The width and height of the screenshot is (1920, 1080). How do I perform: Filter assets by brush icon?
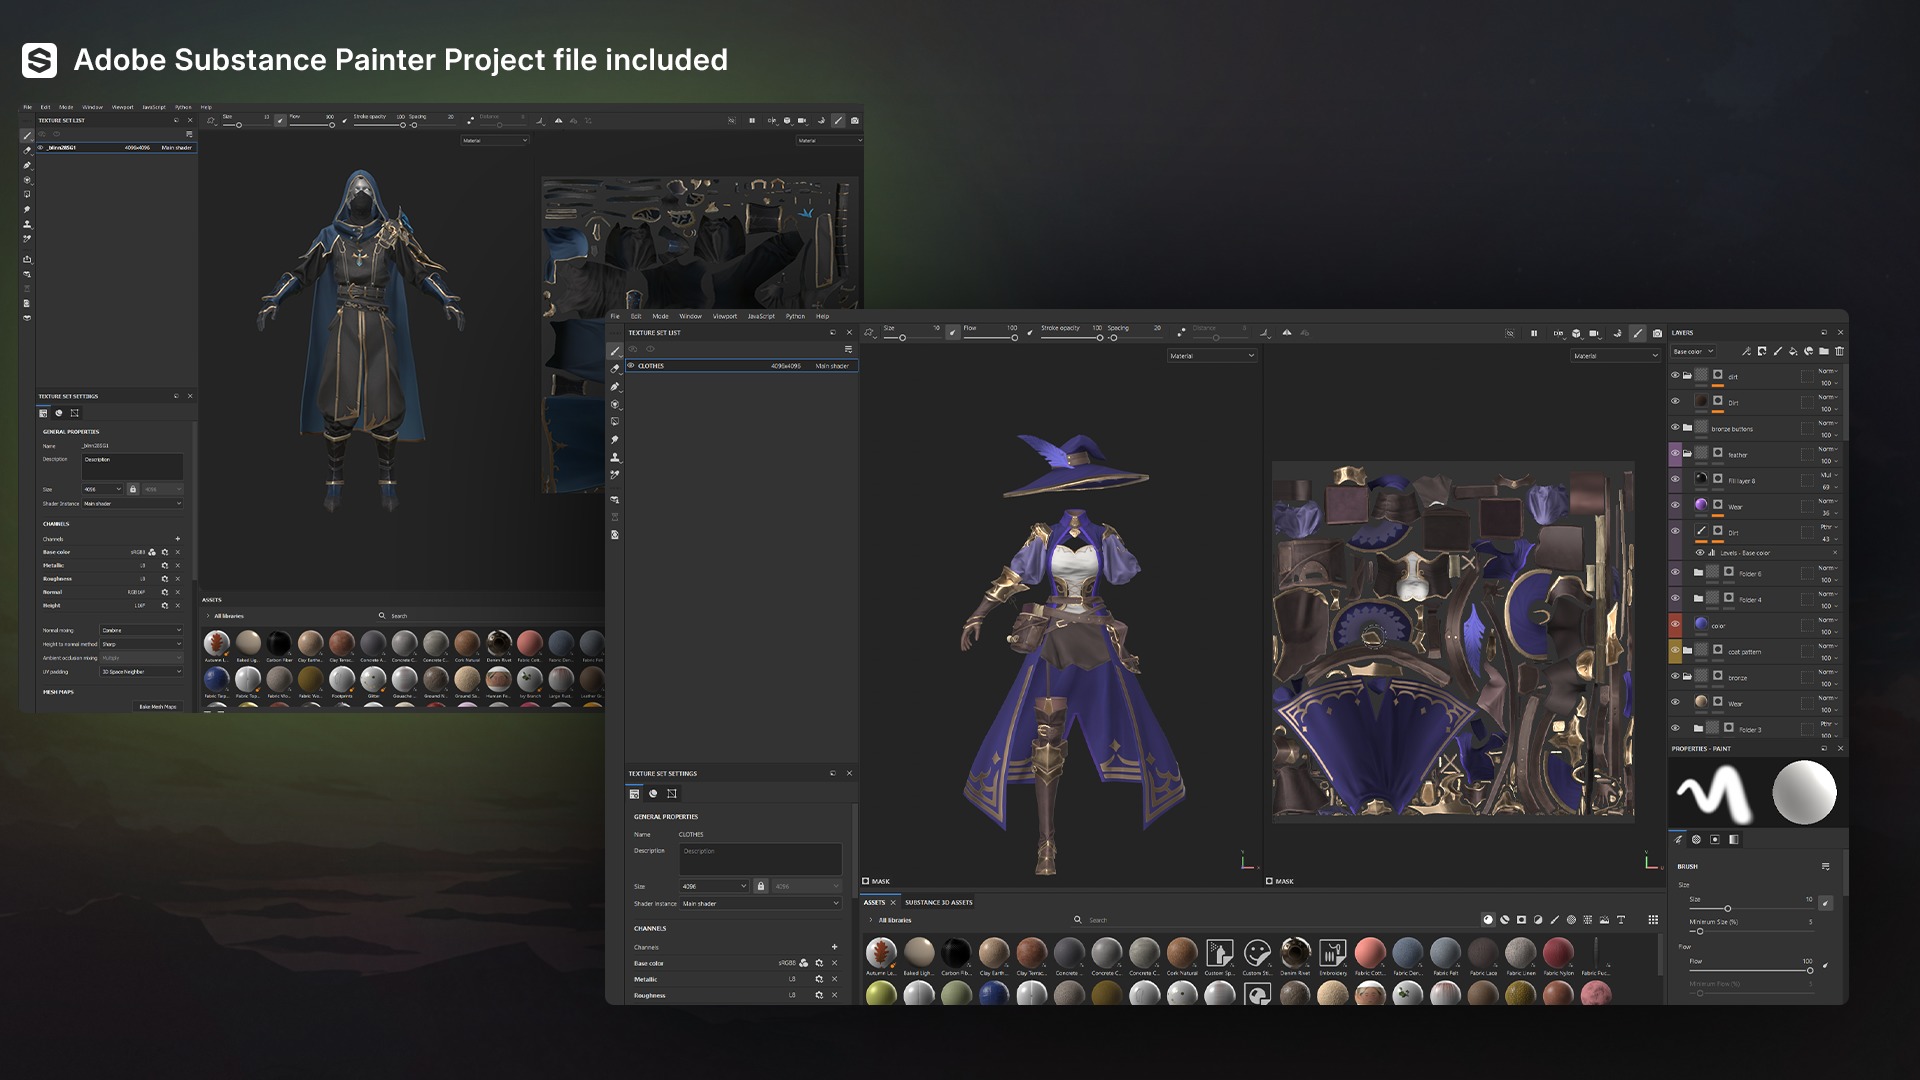(1555, 920)
